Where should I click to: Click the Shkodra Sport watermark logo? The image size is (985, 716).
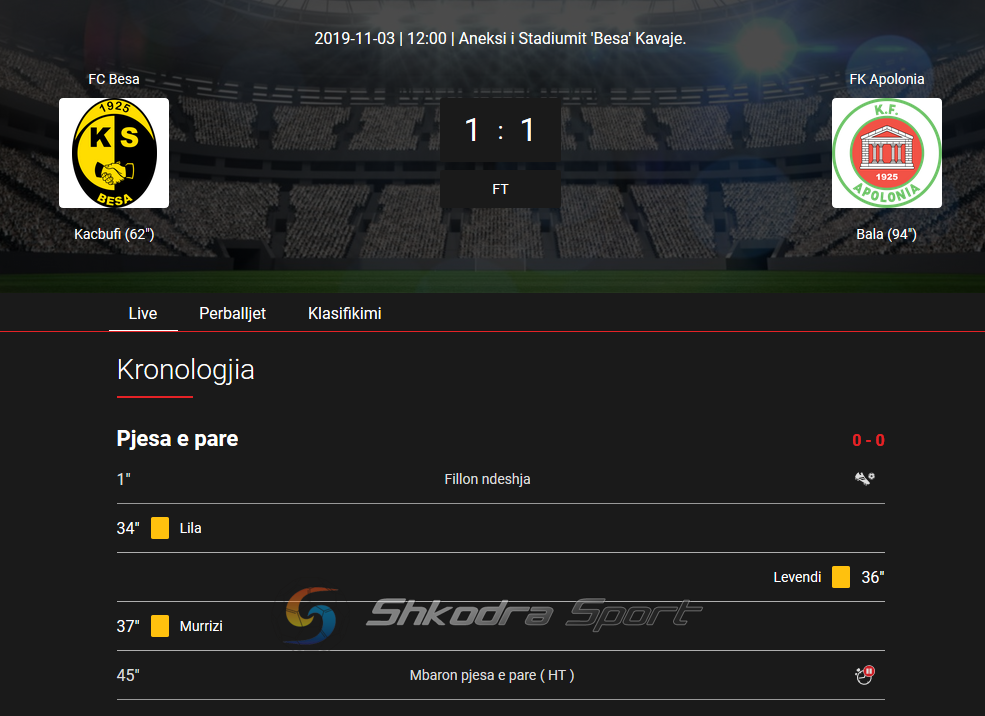pyautogui.click(x=493, y=615)
